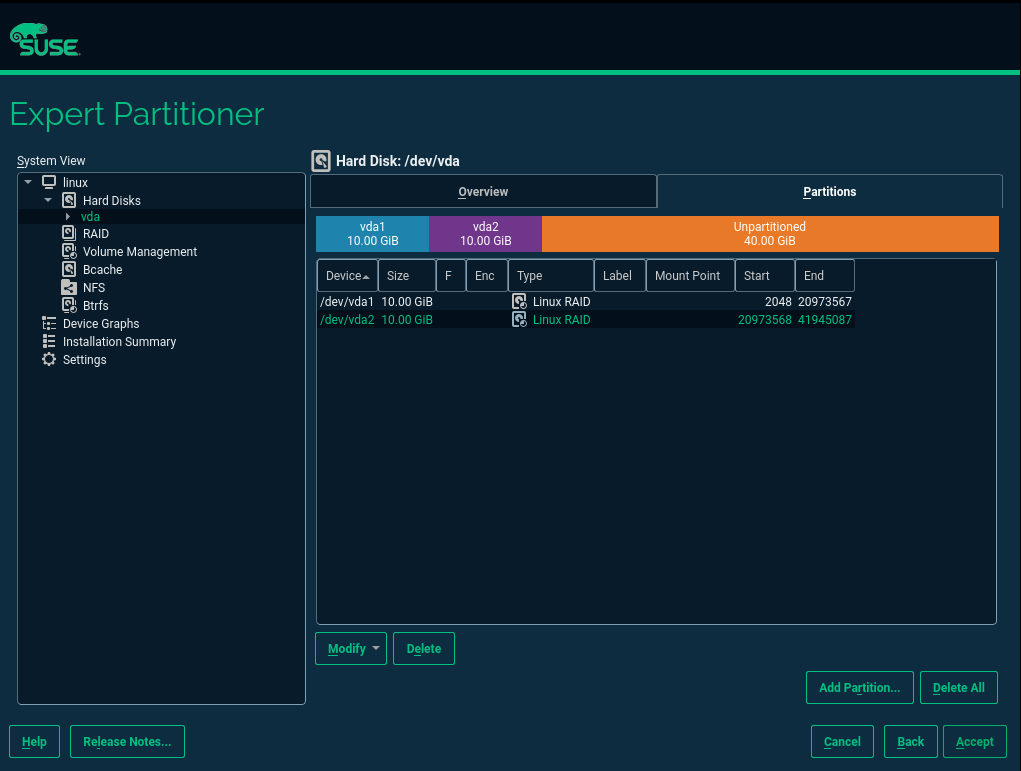Sort by the Device column header

[x=347, y=276]
